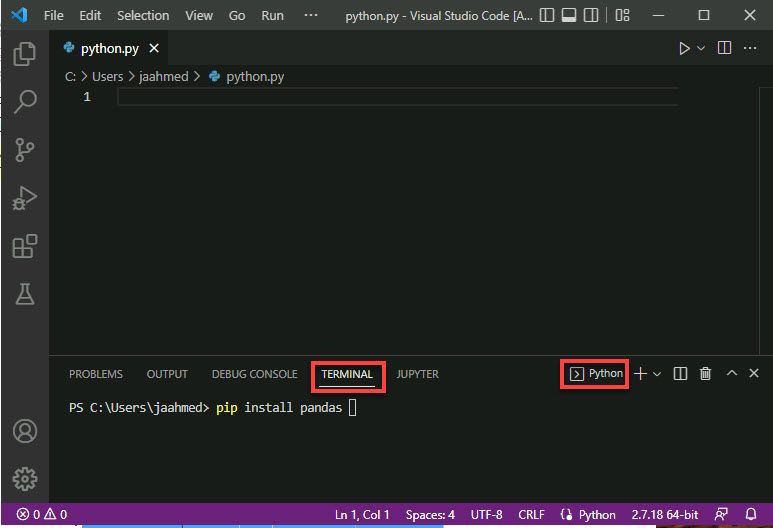Viewport: 773px width, 528px height.
Task: Open the Selection menu
Action: click(x=143, y=16)
